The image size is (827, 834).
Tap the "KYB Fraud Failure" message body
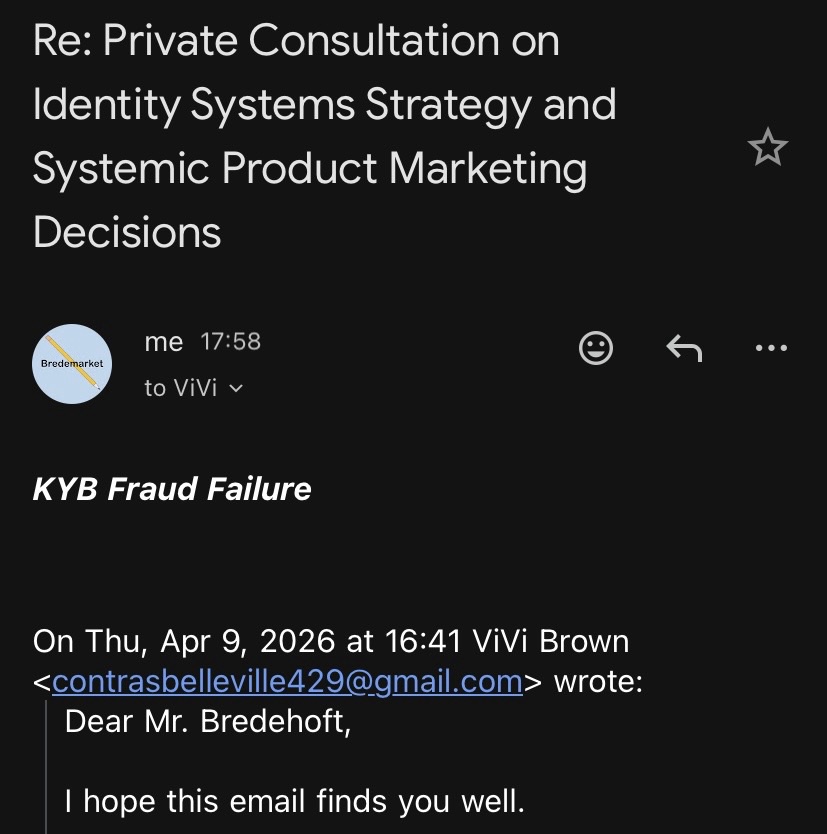(172, 489)
